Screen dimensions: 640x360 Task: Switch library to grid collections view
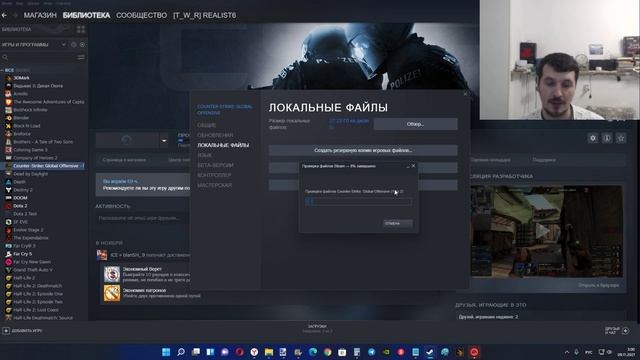point(81,29)
